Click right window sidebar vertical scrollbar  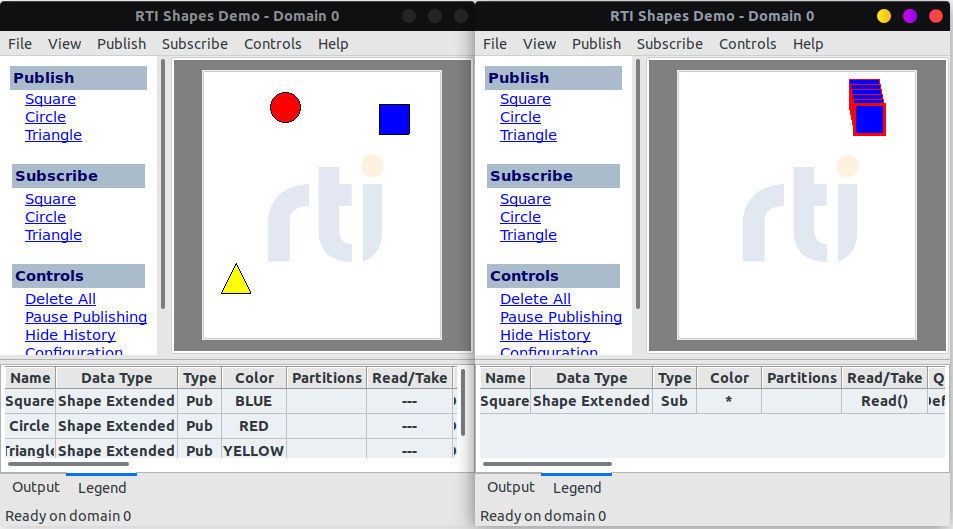[x=638, y=184]
